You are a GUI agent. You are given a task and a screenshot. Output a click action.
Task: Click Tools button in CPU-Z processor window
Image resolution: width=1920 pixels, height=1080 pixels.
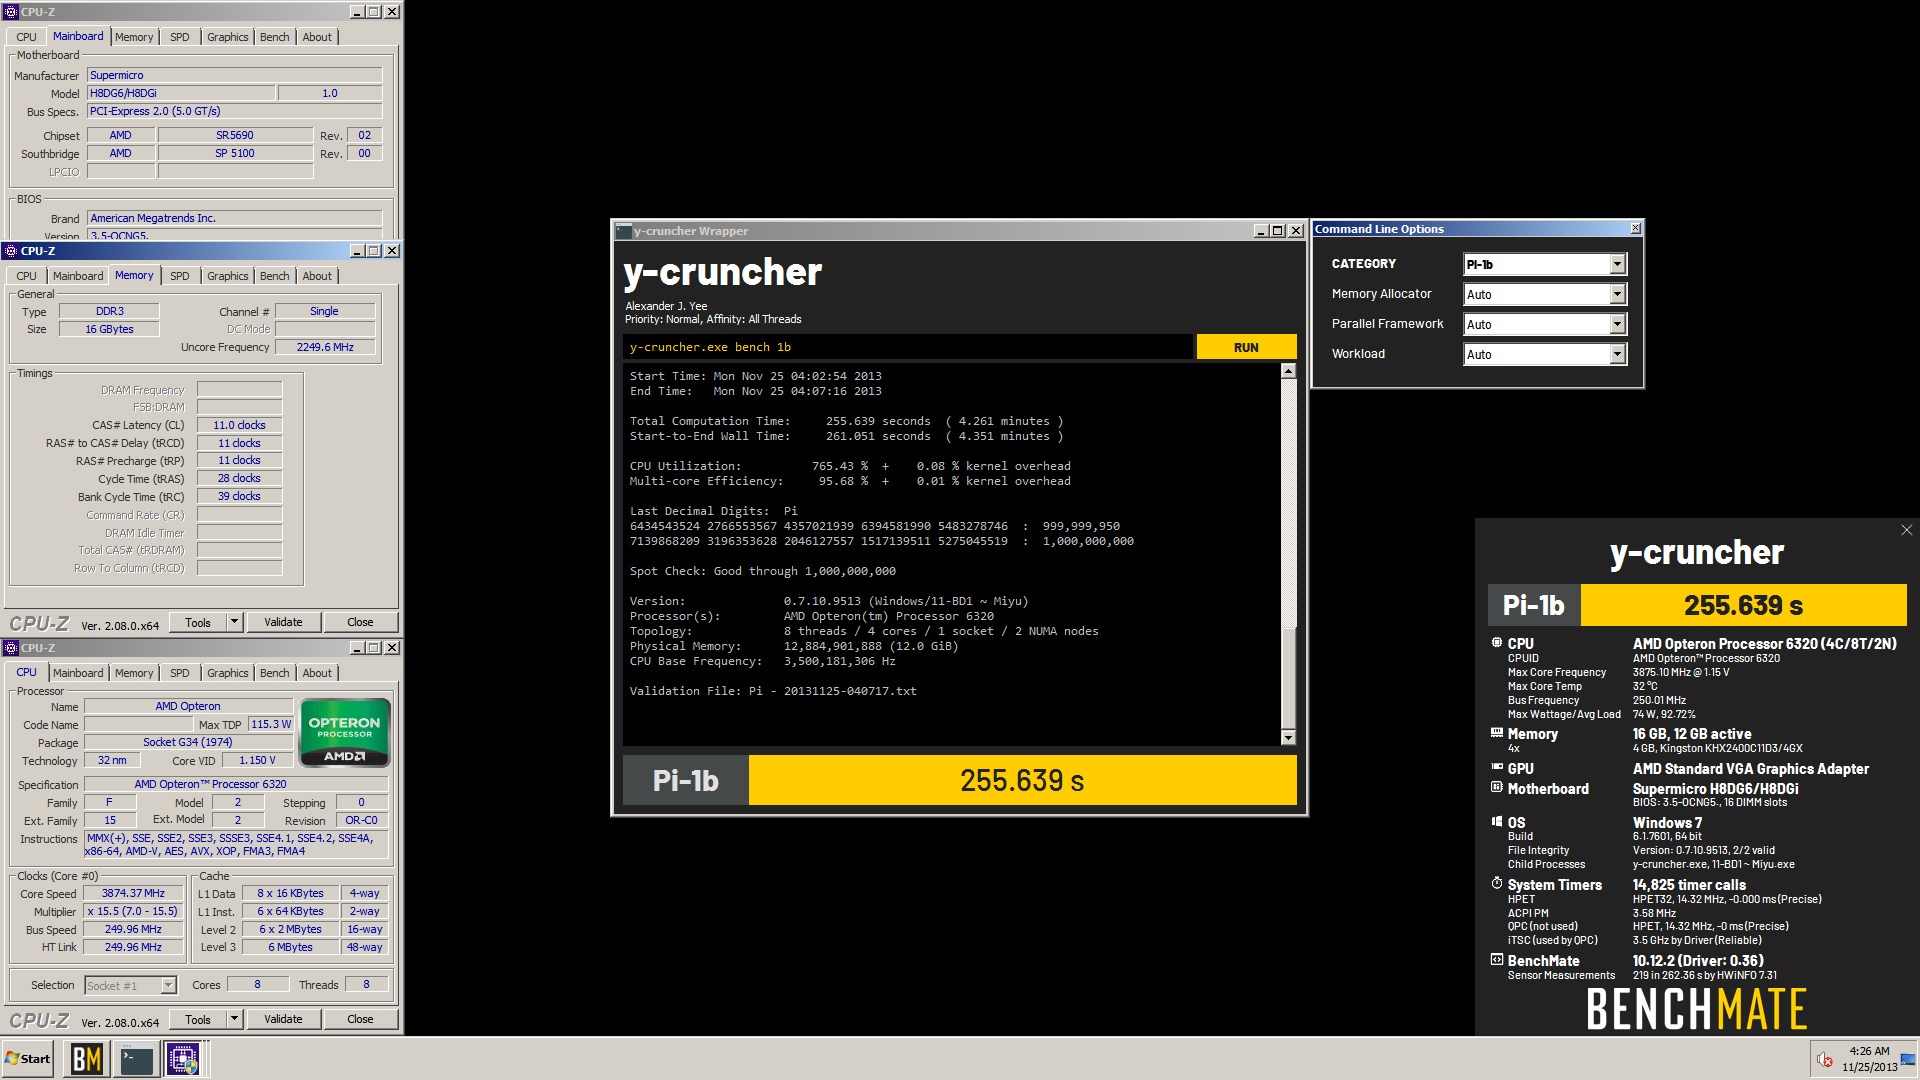click(198, 1019)
